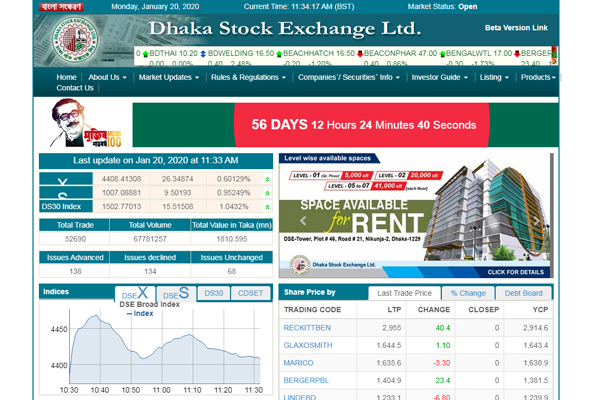Click red down arrow beside BERGER ticker

(x=517, y=54)
